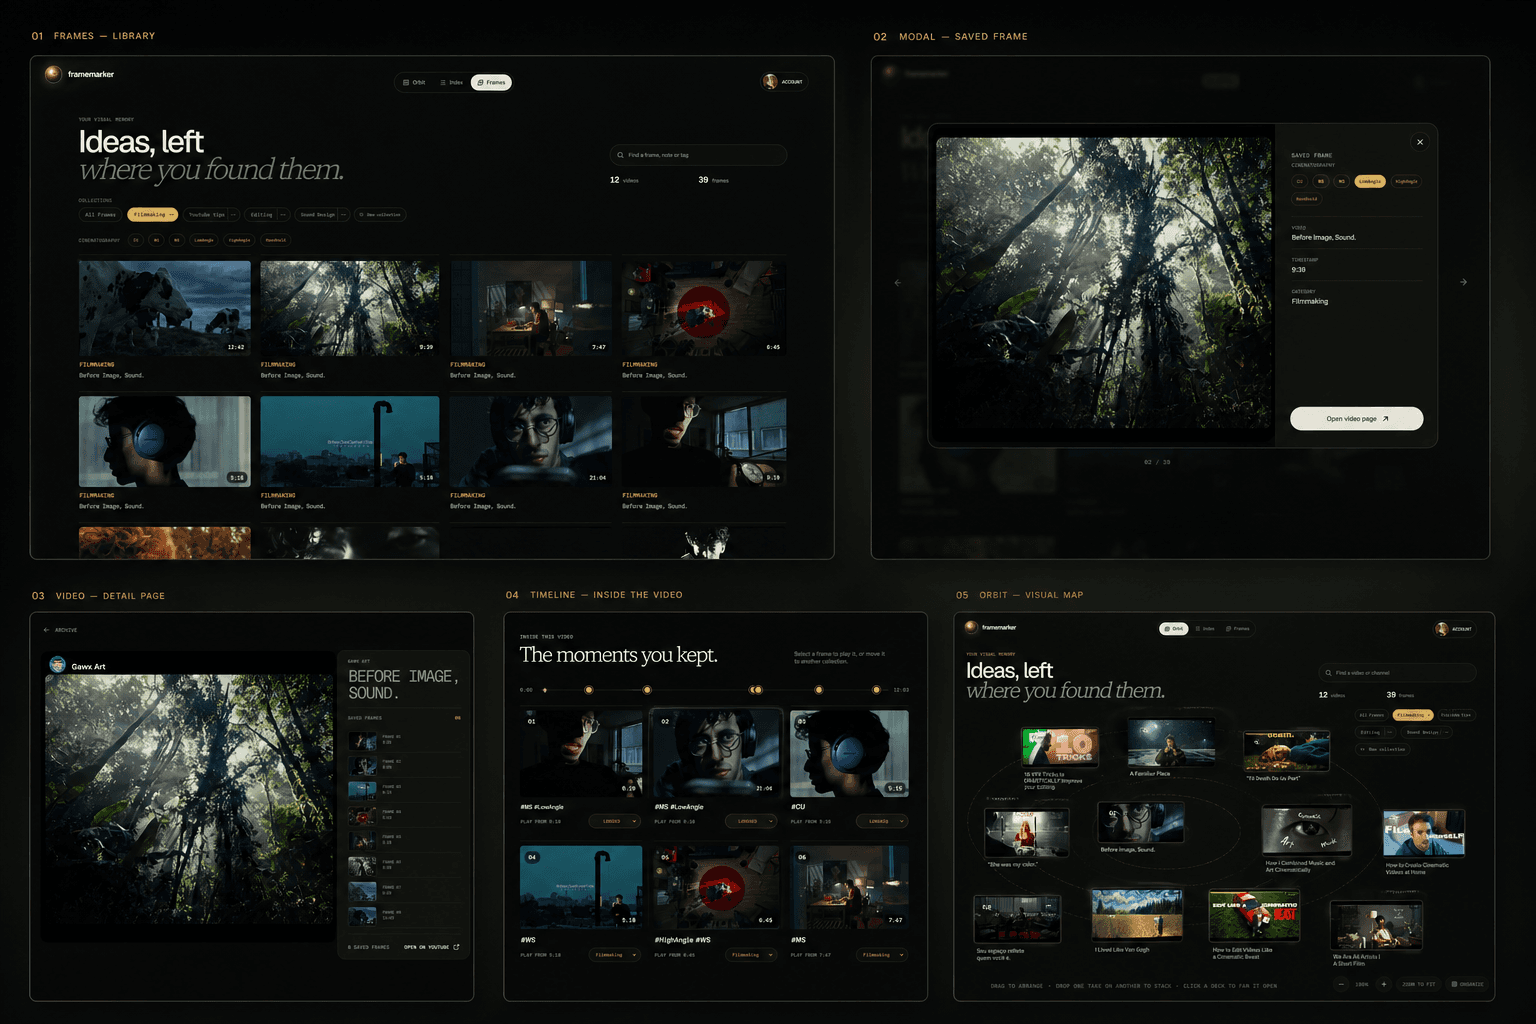The width and height of the screenshot is (1536, 1024).
Task: Click Organize in Orbit map footer
Action: coord(1467,984)
